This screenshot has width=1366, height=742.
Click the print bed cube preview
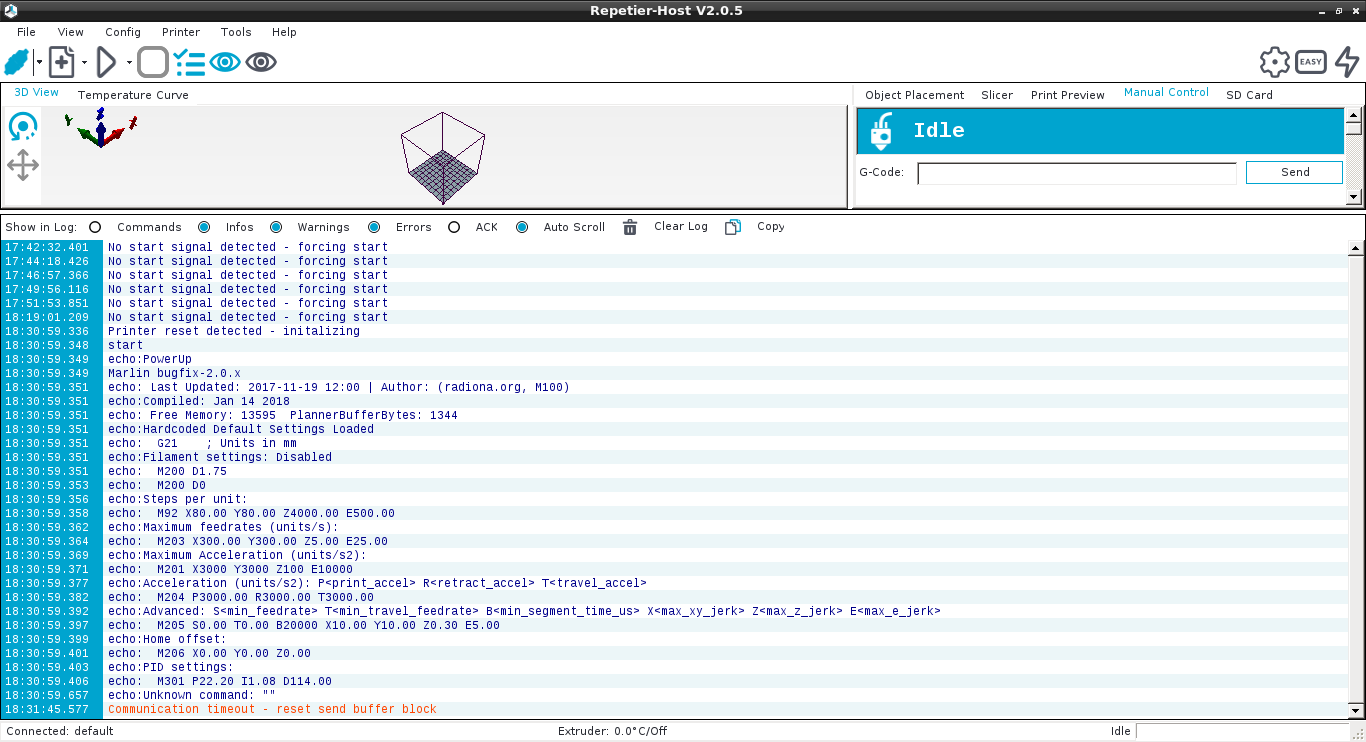[443, 156]
